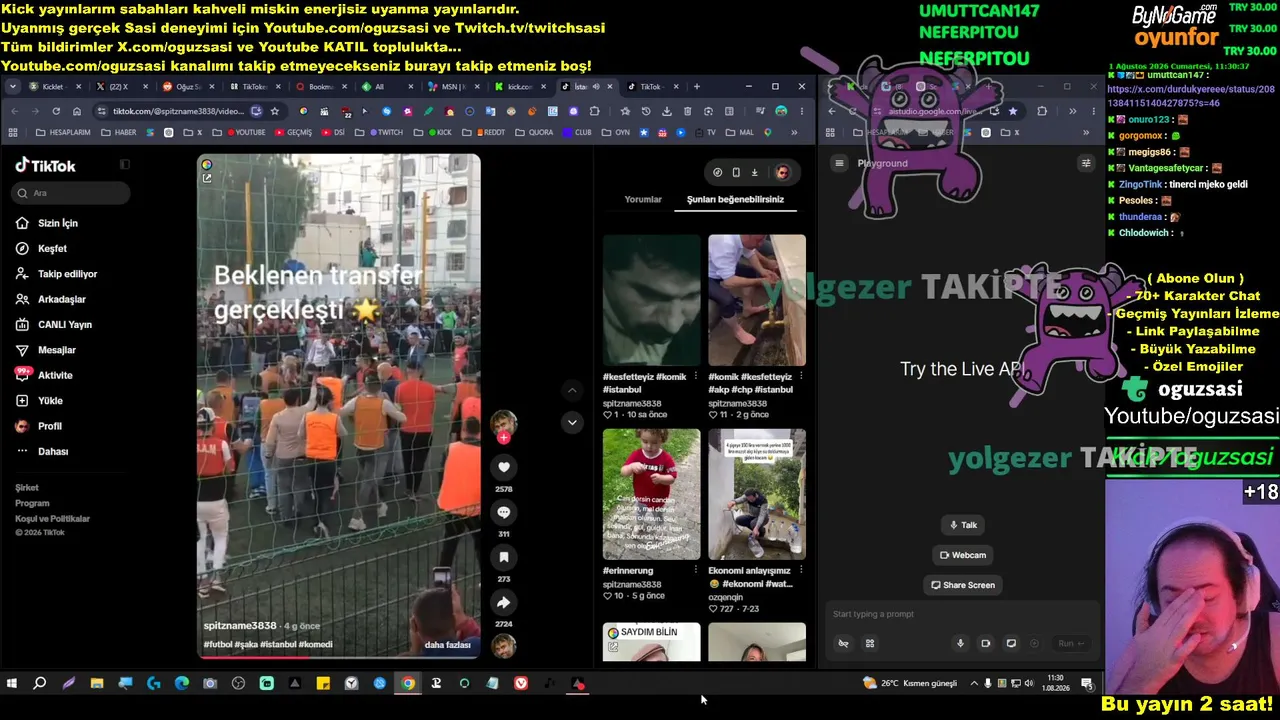The width and height of the screenshot is (1280, 720).
Task: Enable Webcam in AI Studio
Action: 963,555
